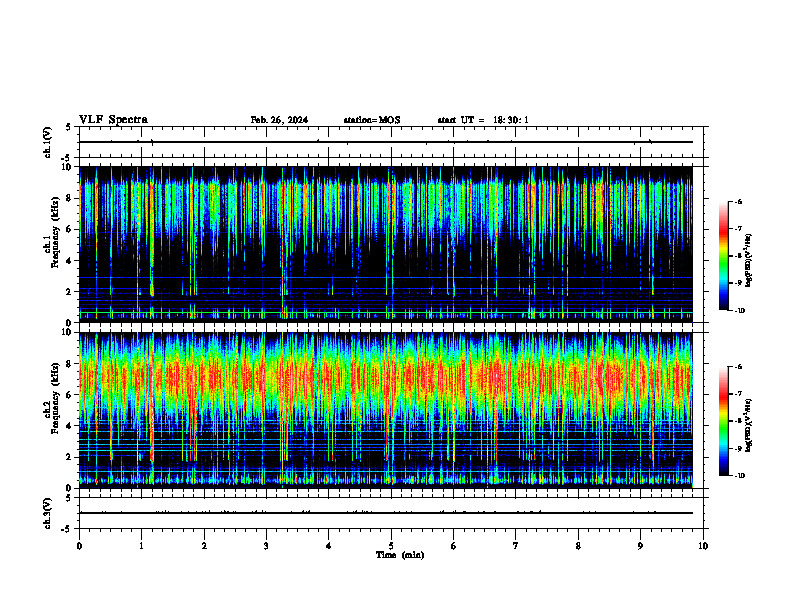Click the ch.2 spectrogram color bar
The width and height of the screenshot is (792, 612).
tap(724, 421)
